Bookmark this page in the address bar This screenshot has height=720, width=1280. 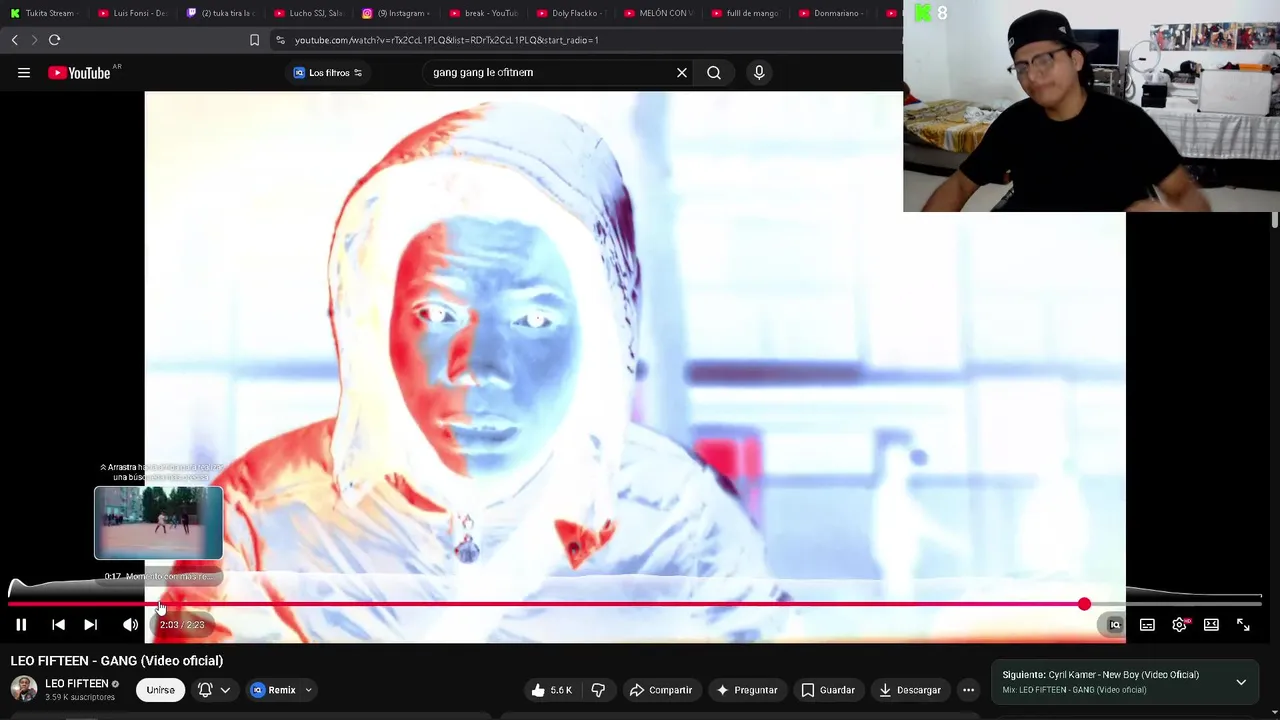254,40
